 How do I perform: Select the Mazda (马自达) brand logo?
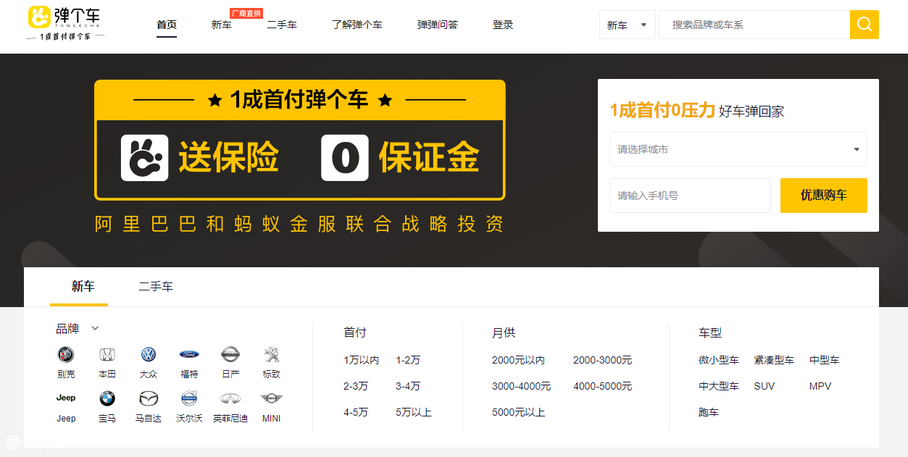pyautogui.click(x=148, y=398)
